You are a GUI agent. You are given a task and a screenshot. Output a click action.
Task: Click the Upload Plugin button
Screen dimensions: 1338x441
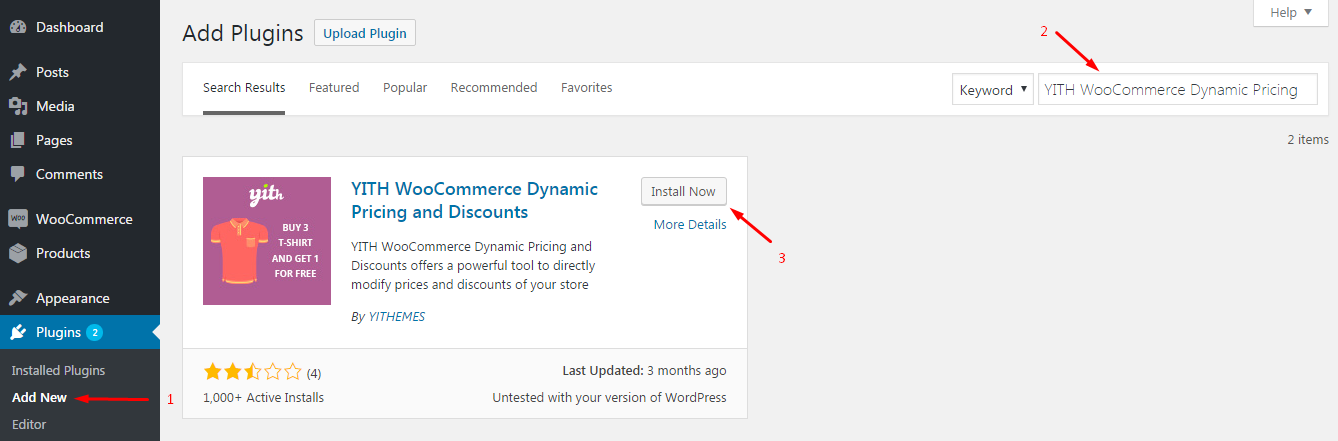click(365, 33)
